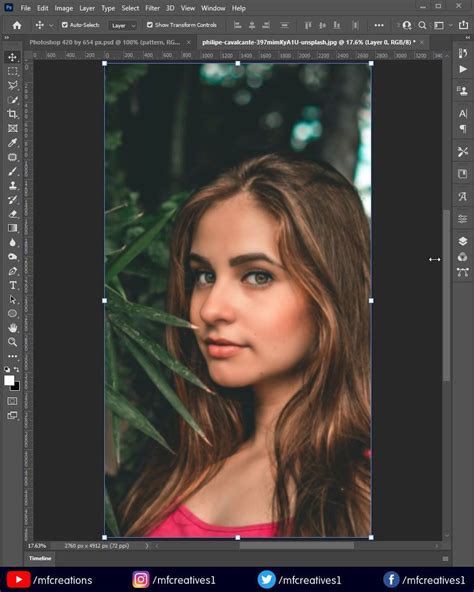Open the Character panel icon
The width and height of the screenshot is (474, 592).
click(463, 113)
